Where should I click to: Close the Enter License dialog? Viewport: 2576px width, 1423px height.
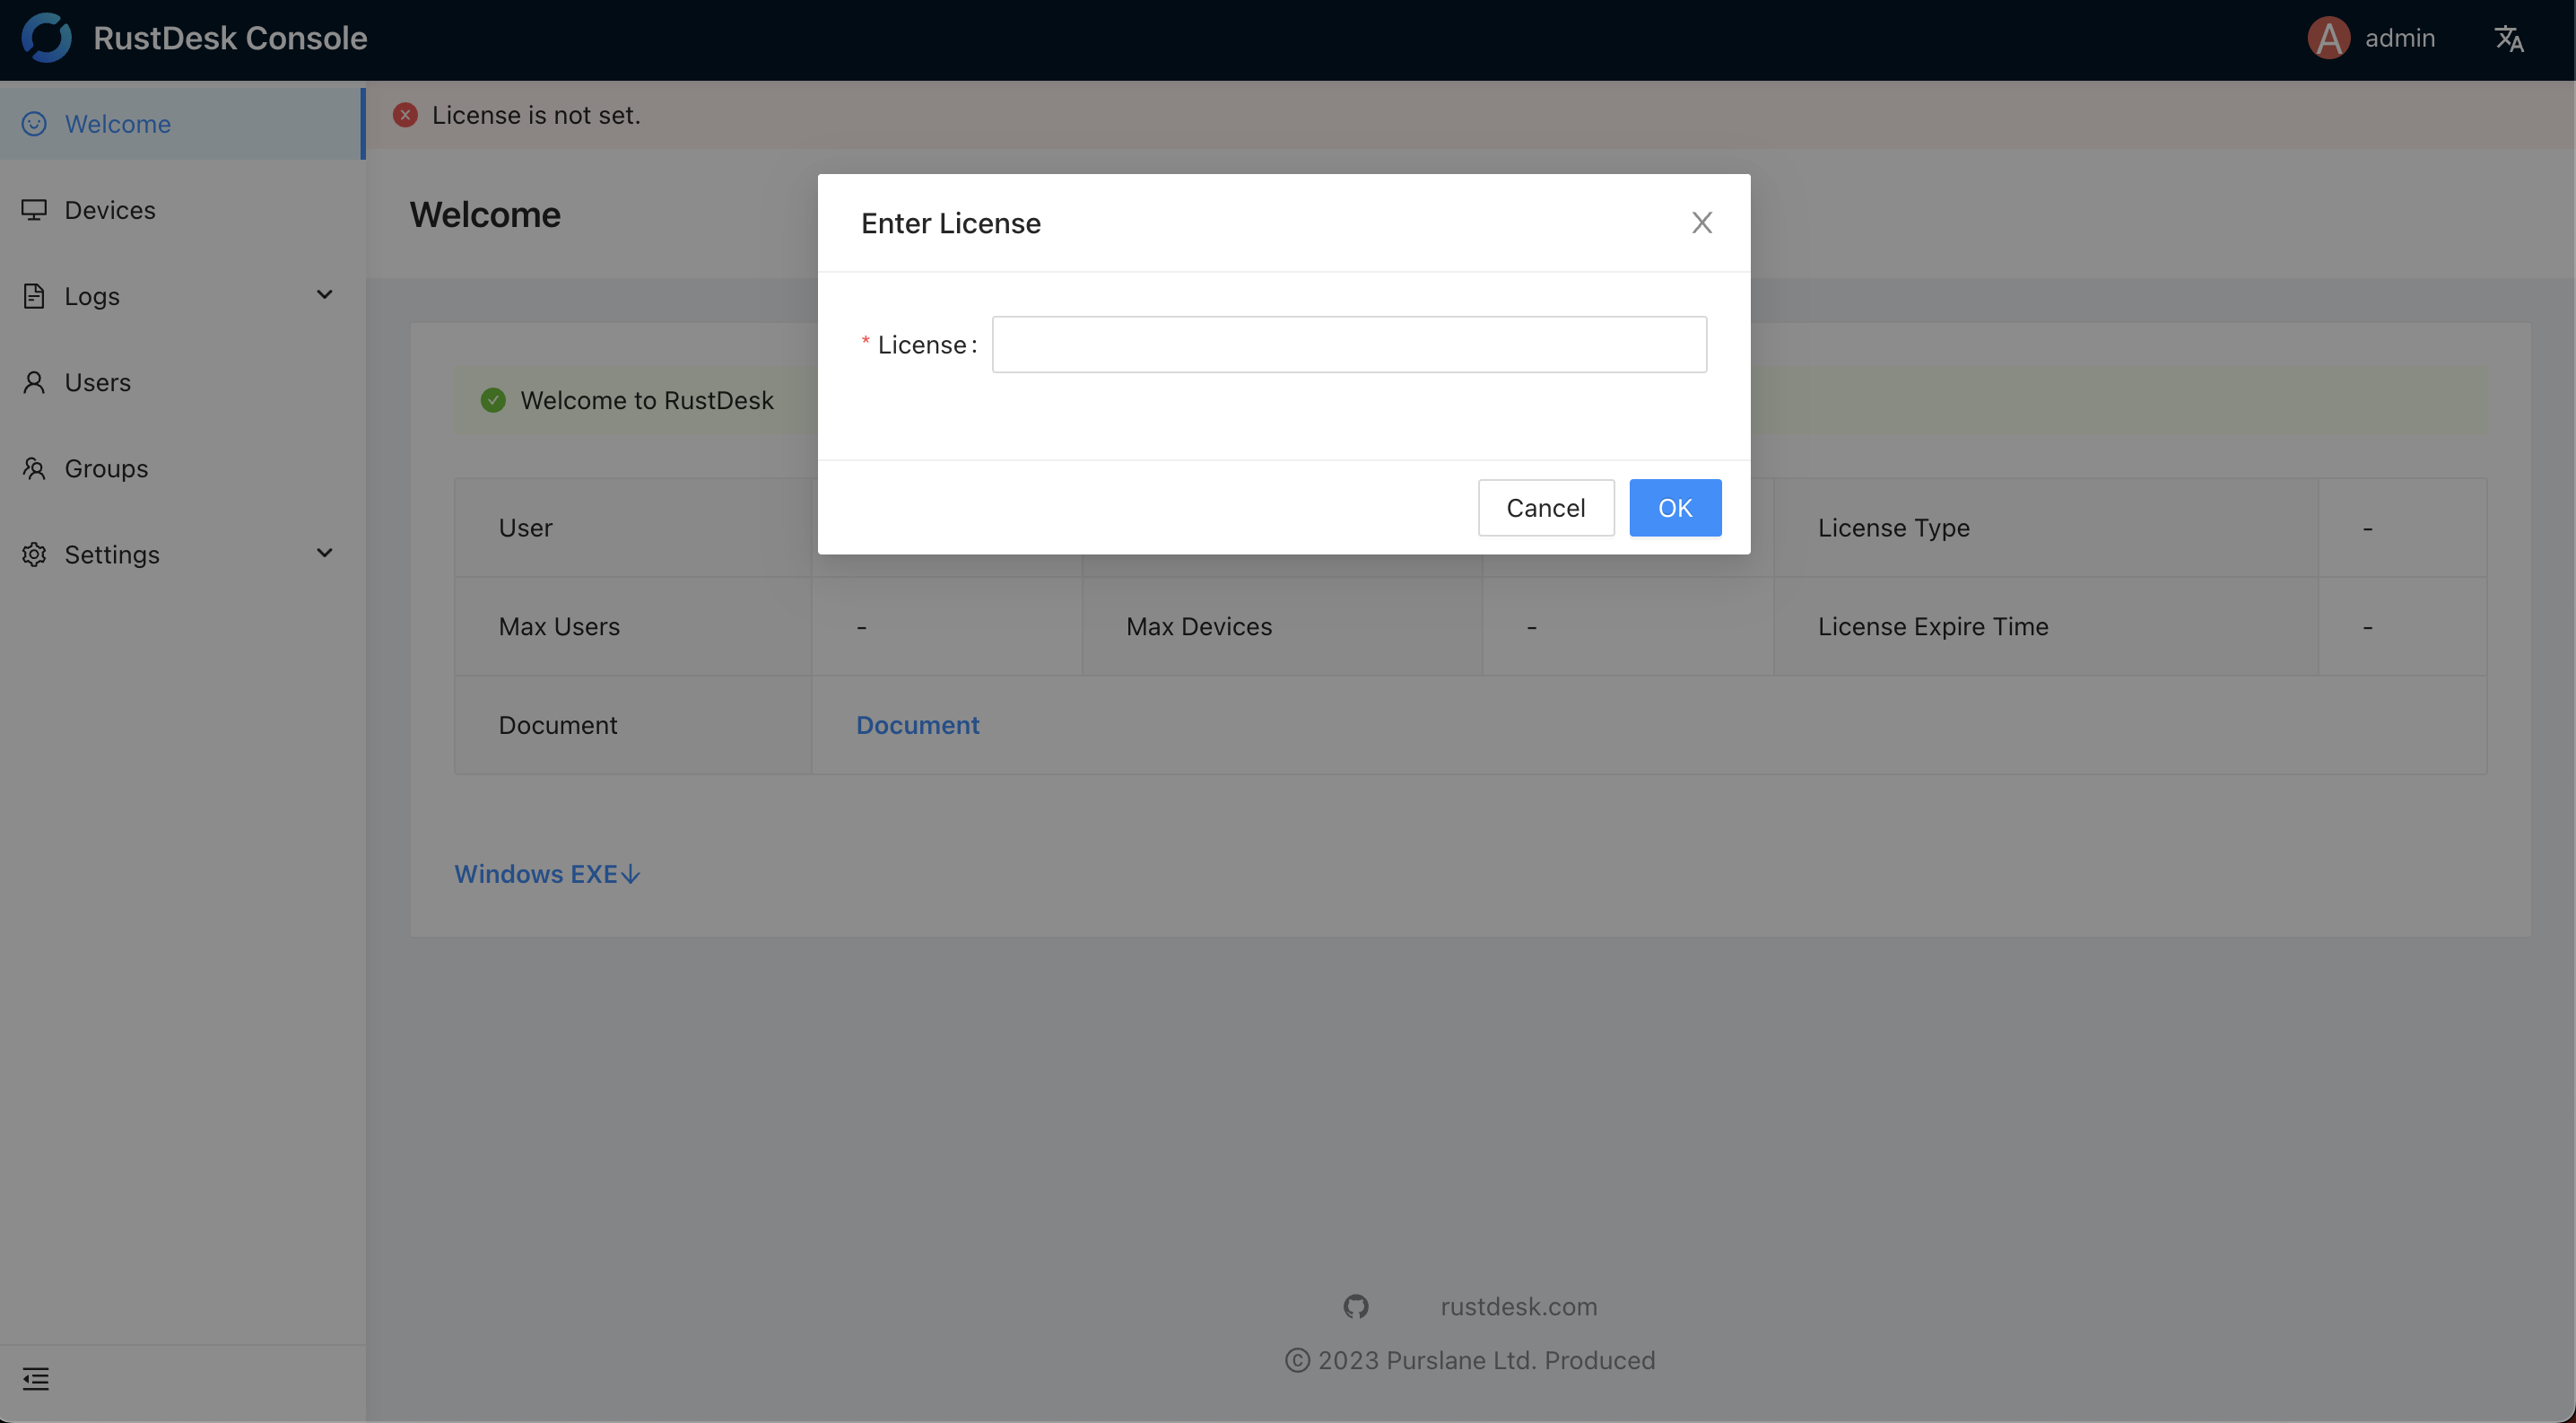click(1701, 222)
